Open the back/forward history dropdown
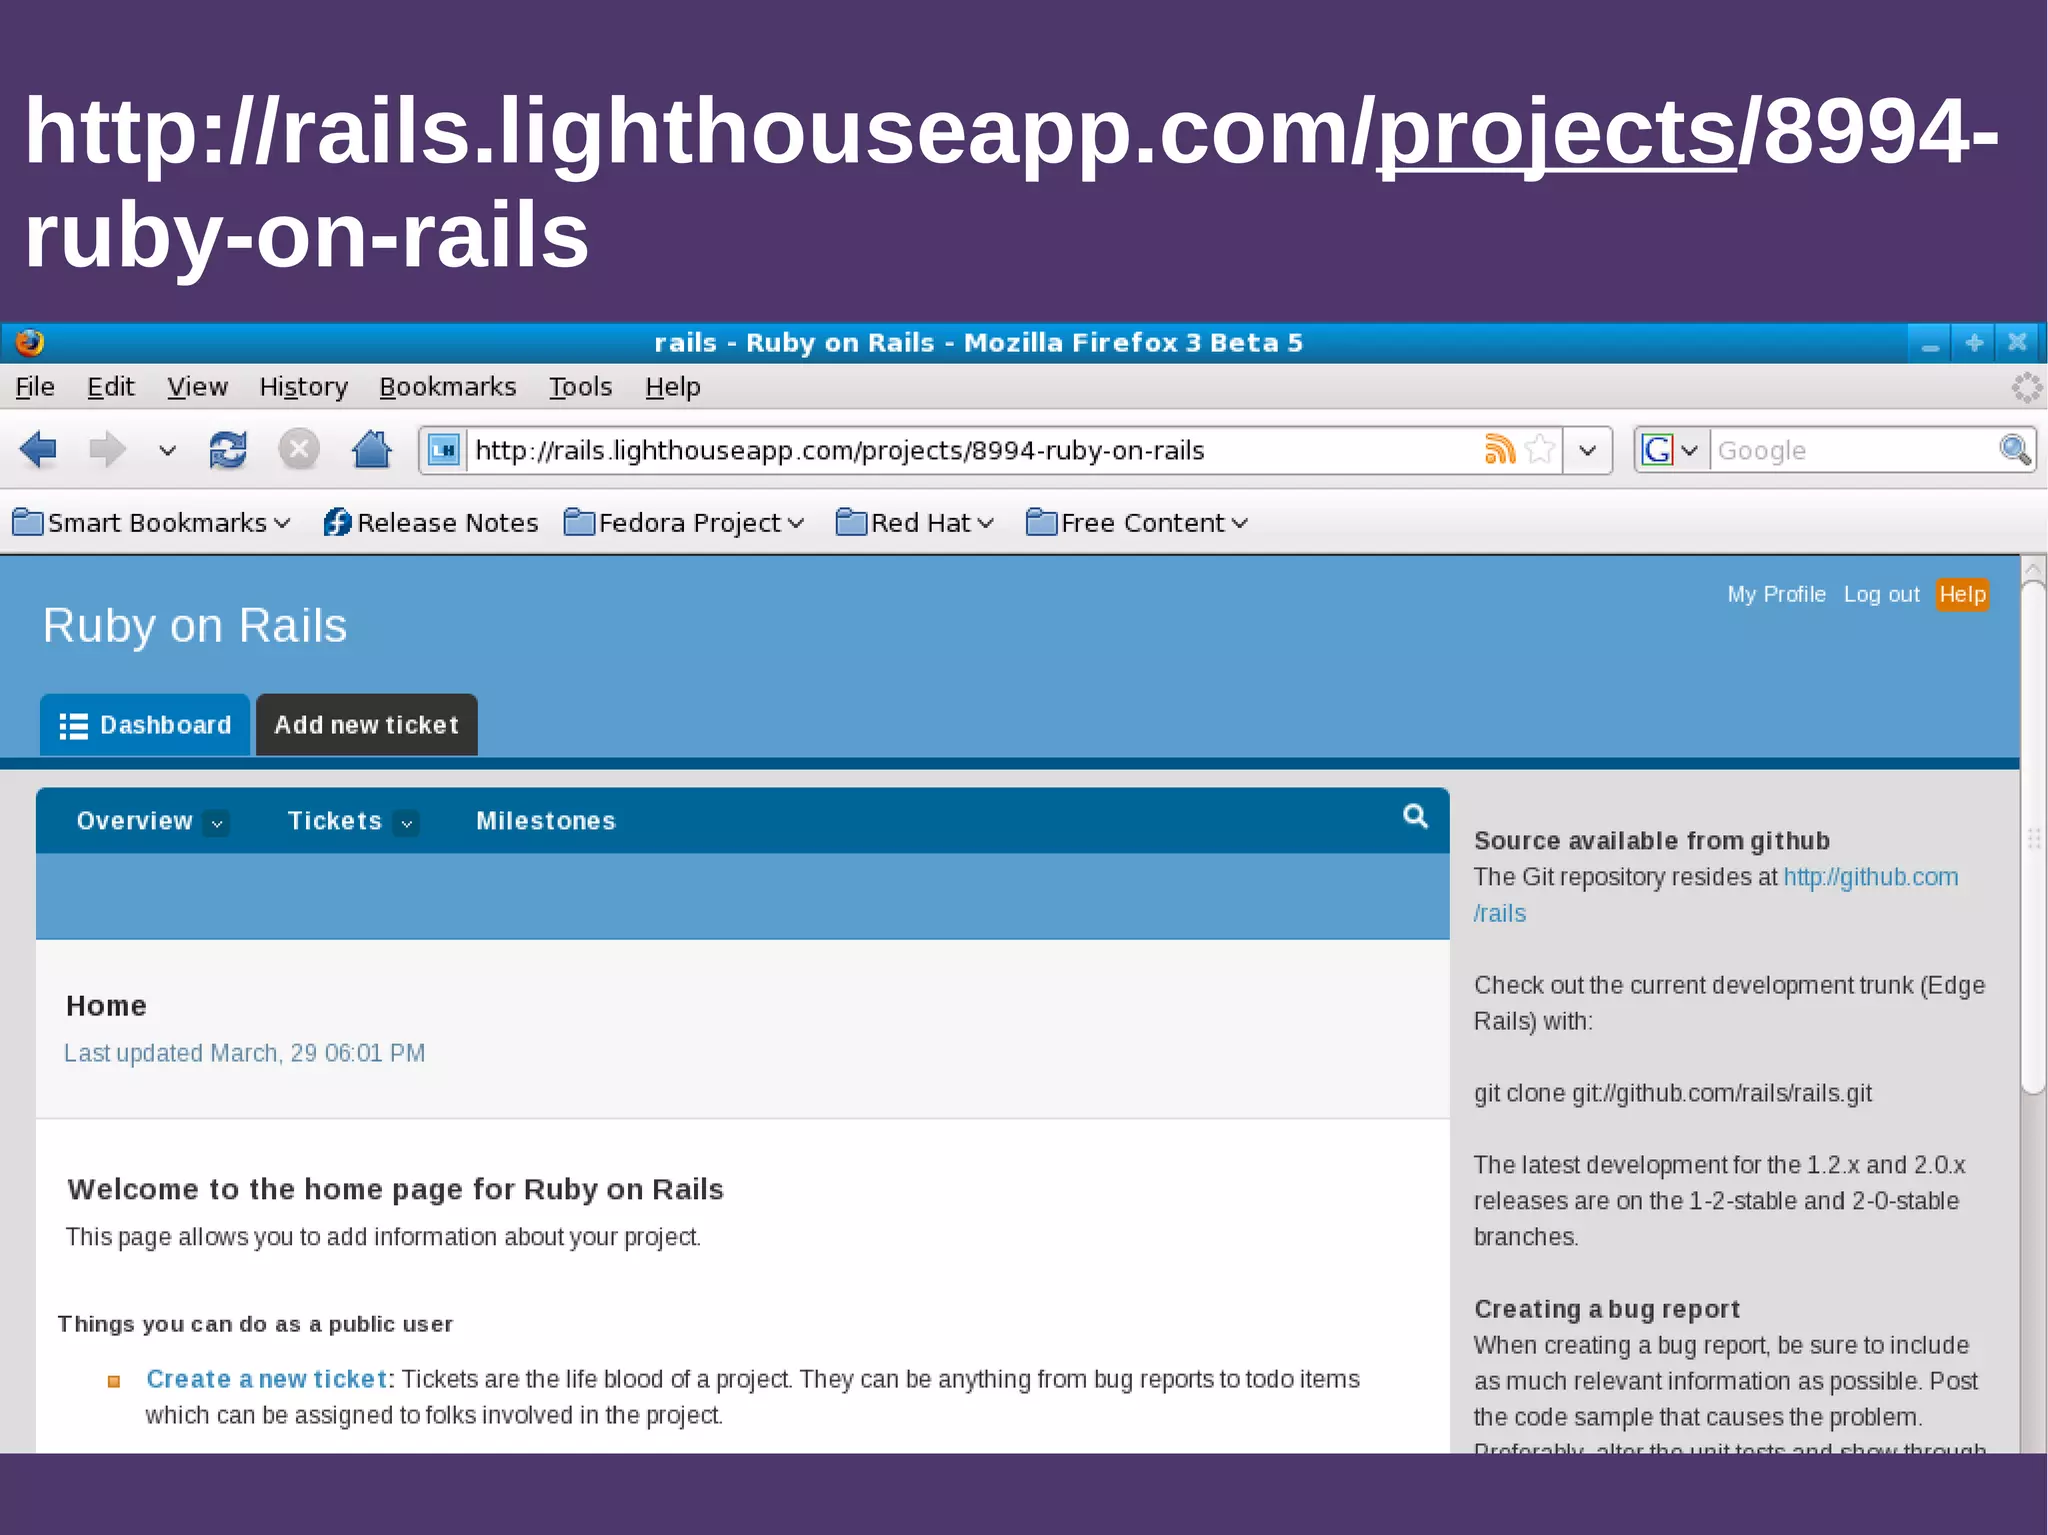 click(167, 451)
